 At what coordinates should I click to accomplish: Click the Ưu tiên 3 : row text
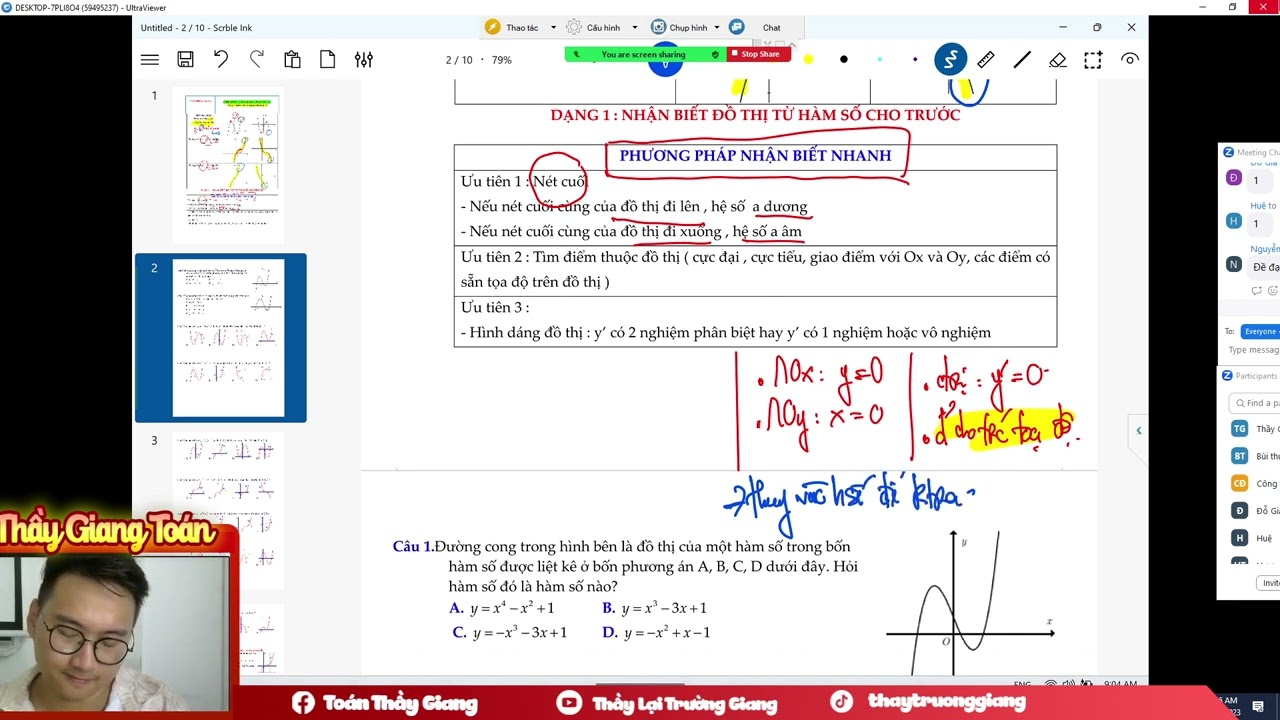[x=495, y=307]
